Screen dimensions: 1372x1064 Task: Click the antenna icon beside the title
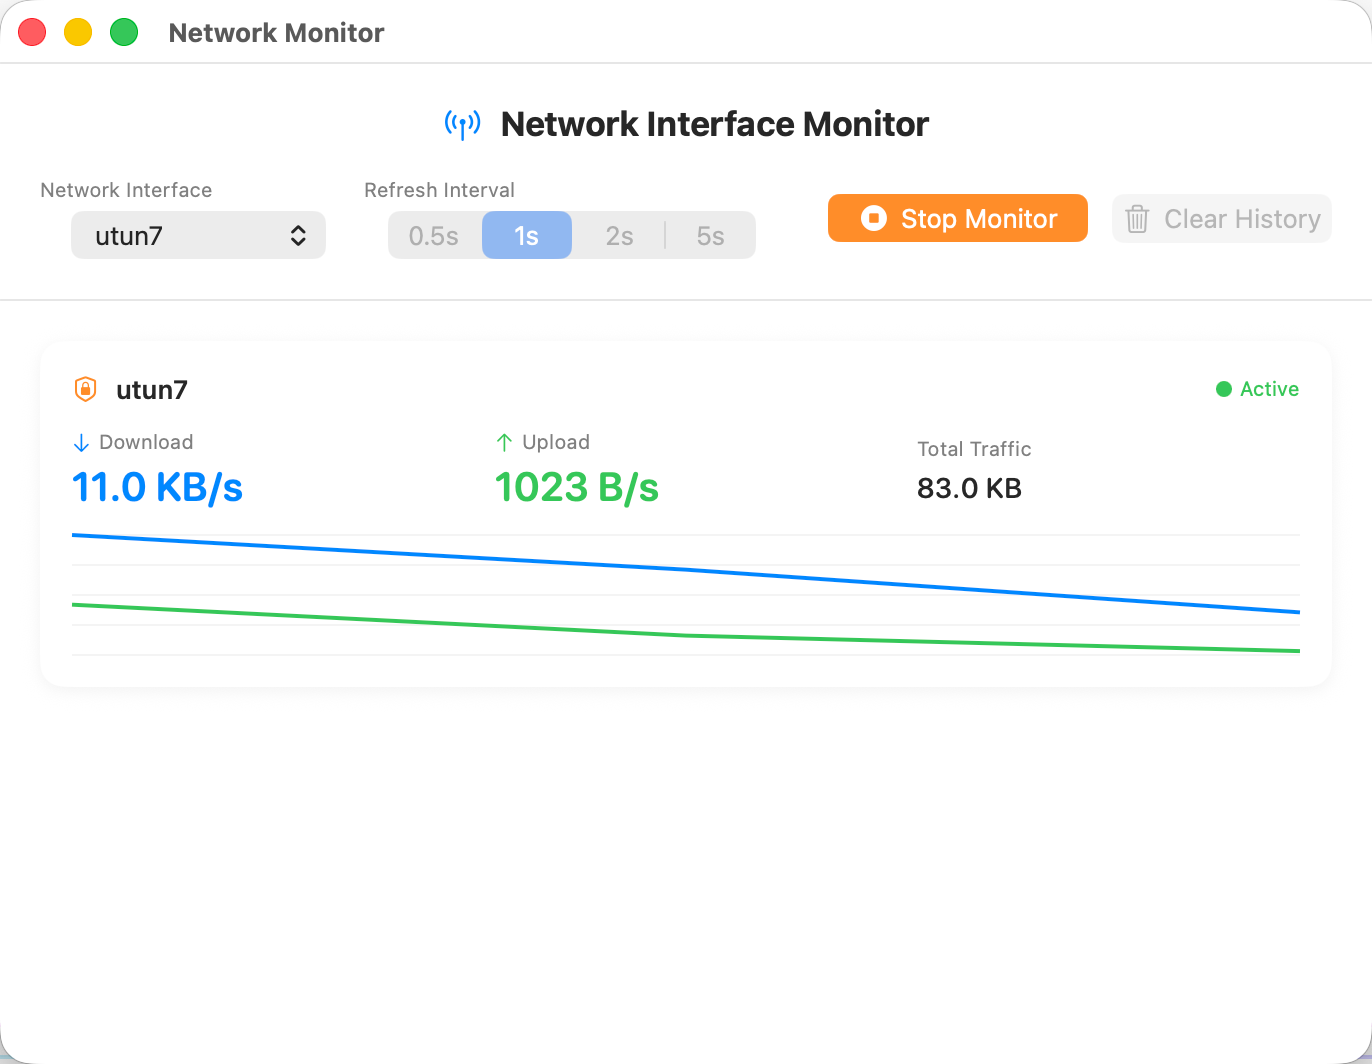[x=462, y=124]
